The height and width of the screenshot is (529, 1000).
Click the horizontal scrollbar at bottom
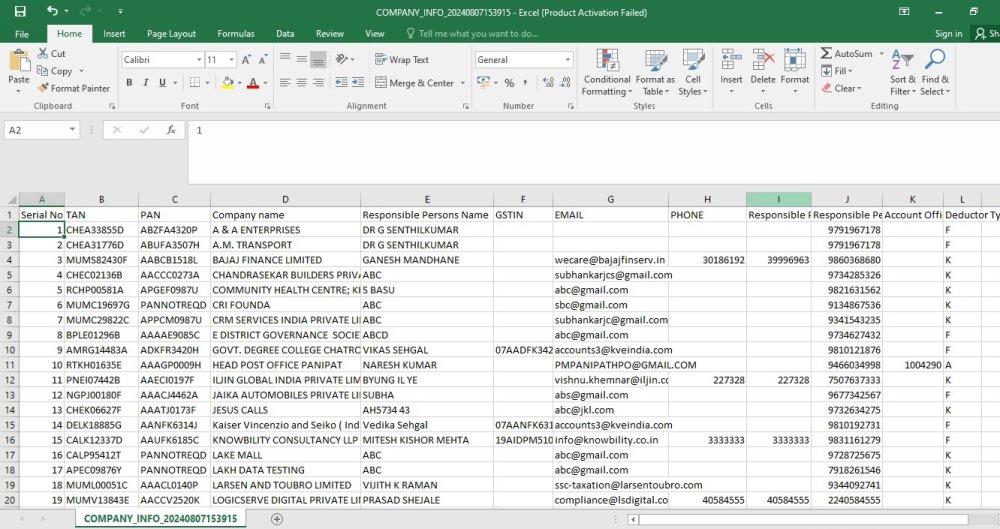click(804, 519)
